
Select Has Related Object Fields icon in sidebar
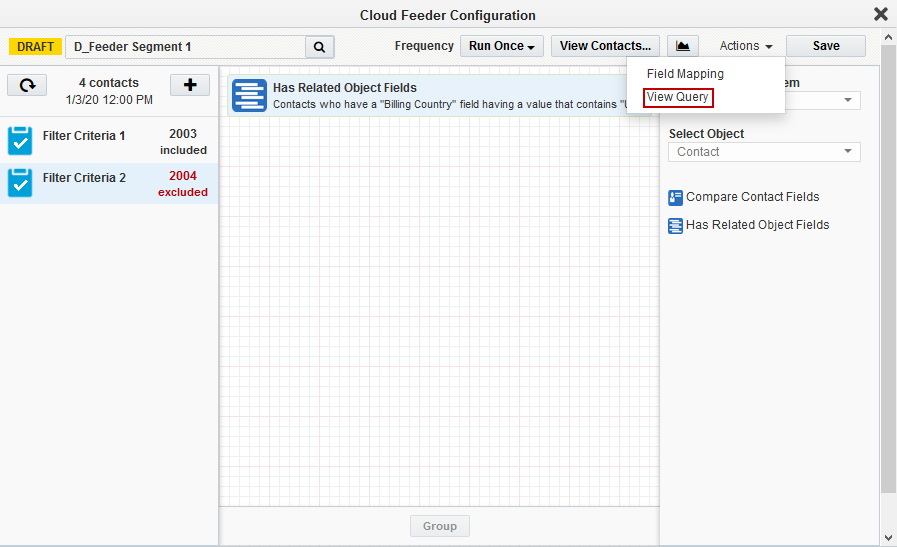[x=676, y=226]
